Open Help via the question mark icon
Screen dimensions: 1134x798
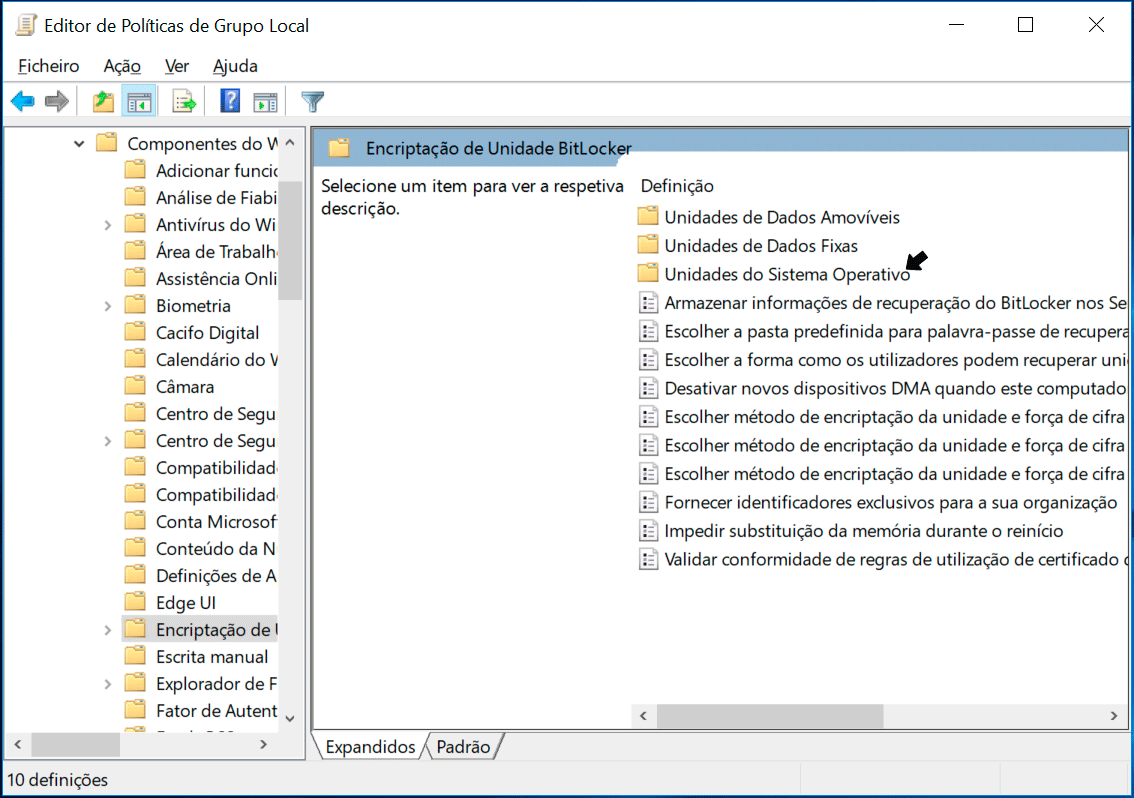click(x=230, y=101)
